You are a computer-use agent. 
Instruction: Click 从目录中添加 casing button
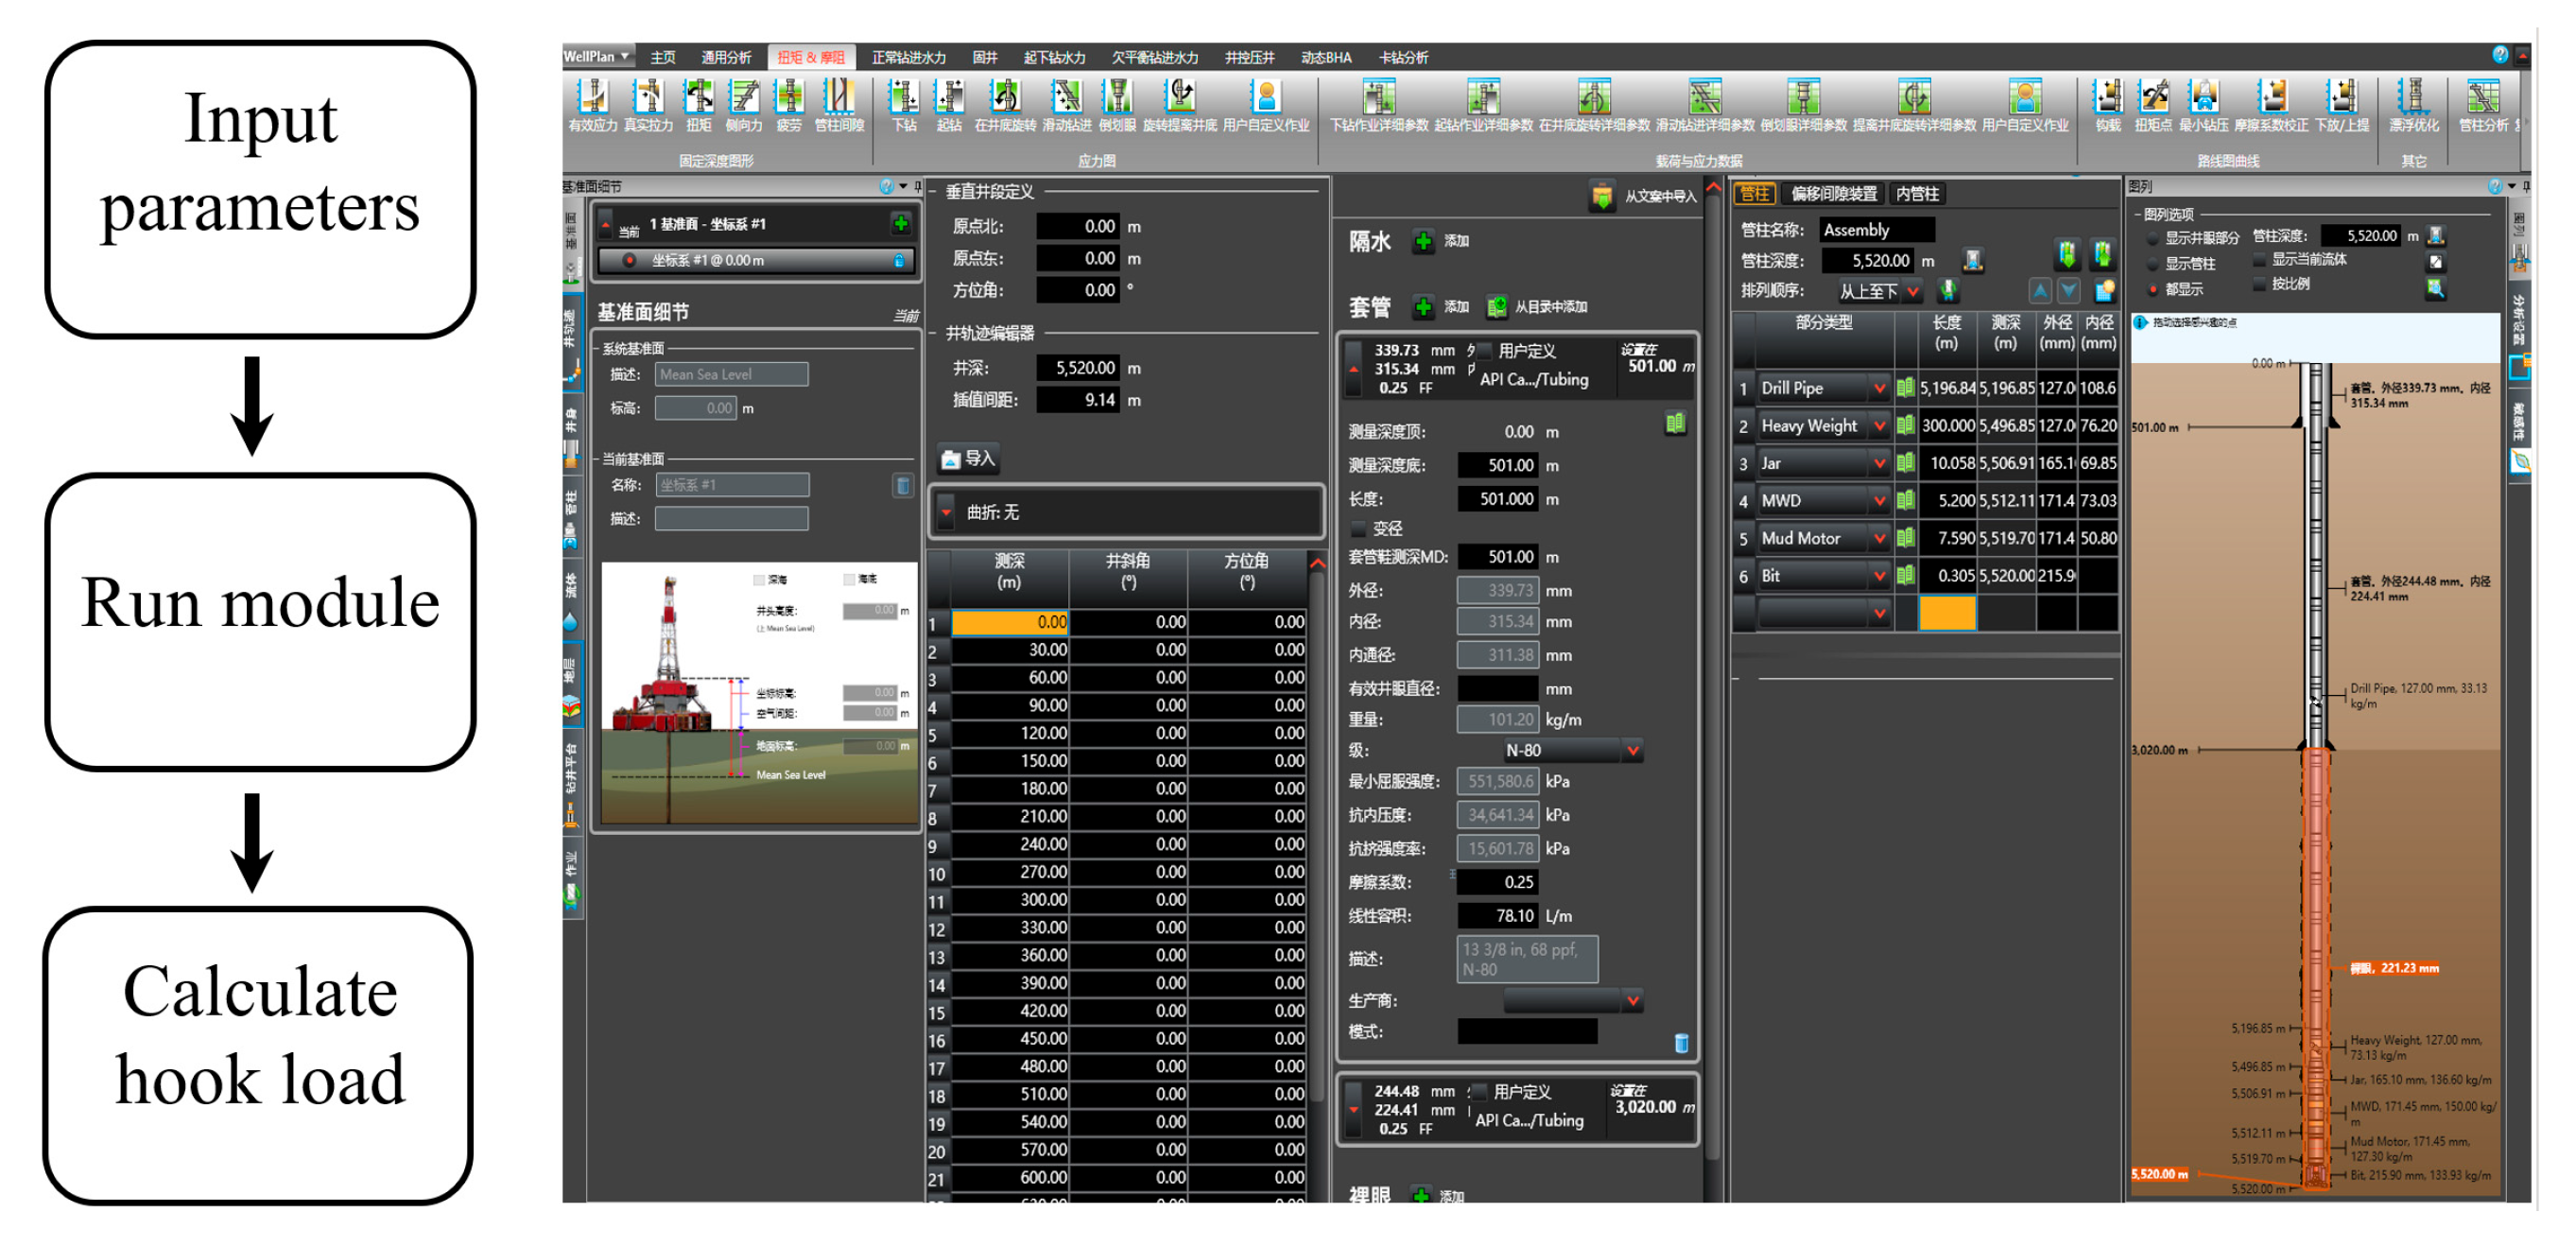click(1497, 307)
